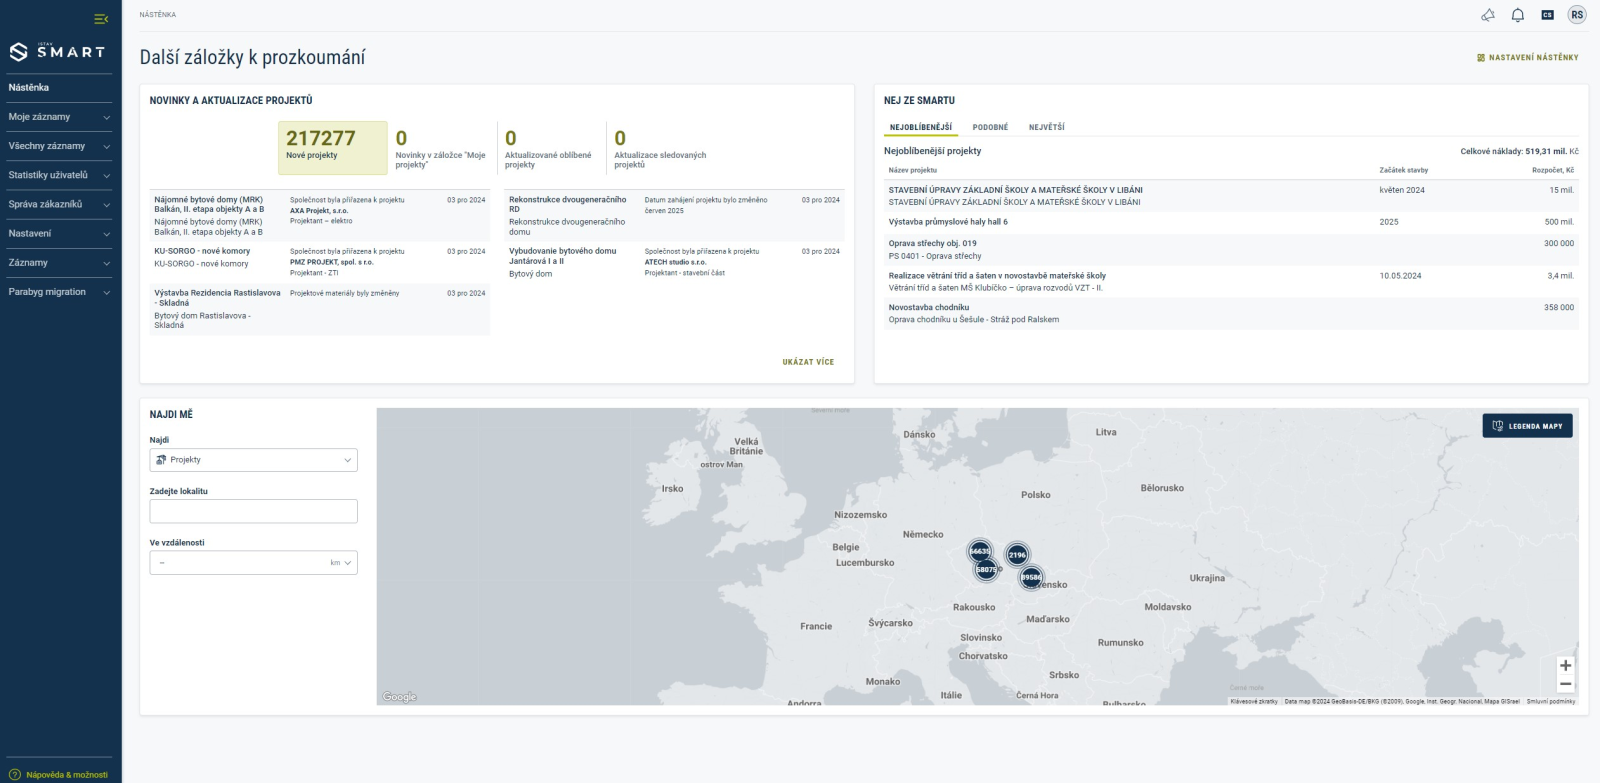
Task: Open the Najdi Projekty dropdown
Action: pos(253,460)
